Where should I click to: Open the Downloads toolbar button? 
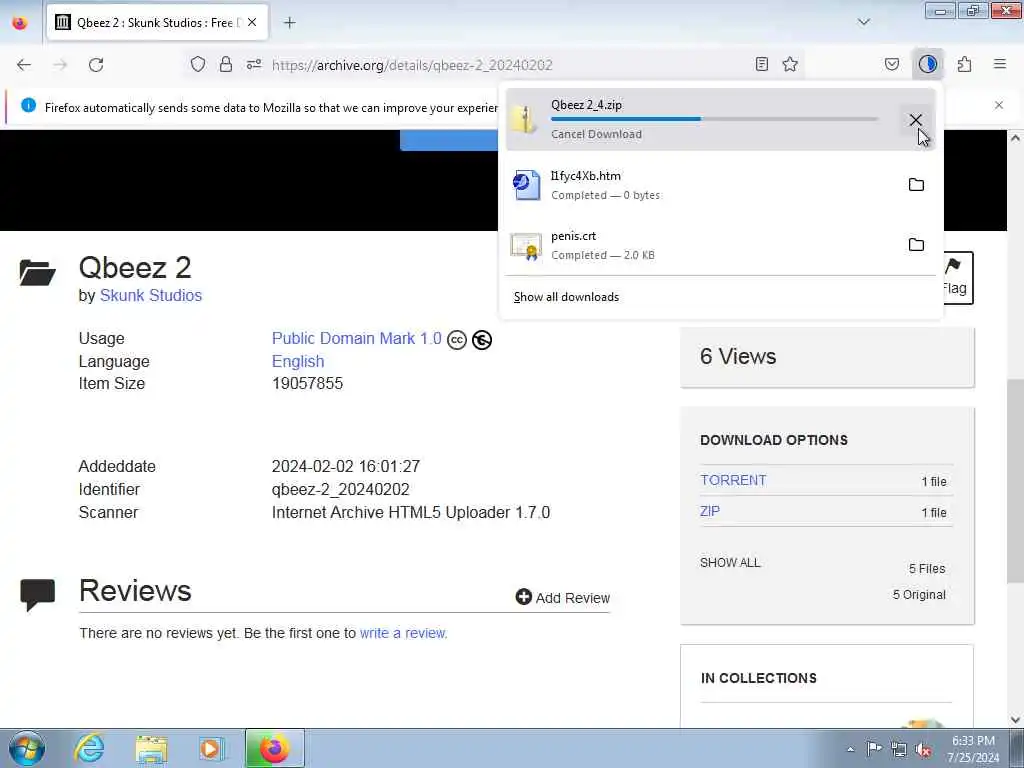coord(928,64)
